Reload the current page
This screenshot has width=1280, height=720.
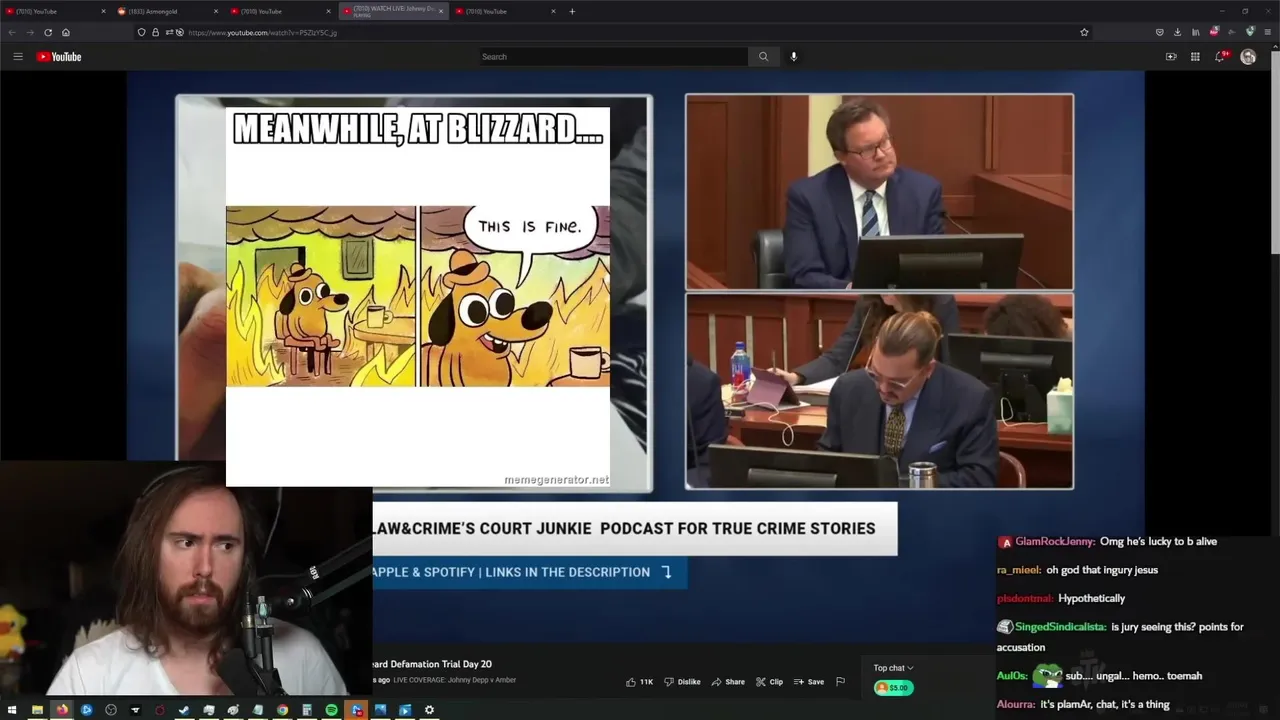click(48, 32)
